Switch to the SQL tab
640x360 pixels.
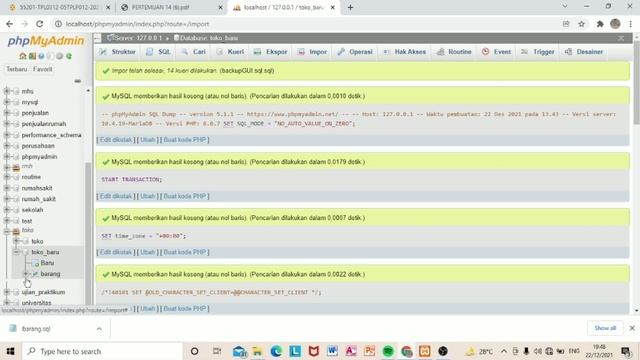click(159, 52)
